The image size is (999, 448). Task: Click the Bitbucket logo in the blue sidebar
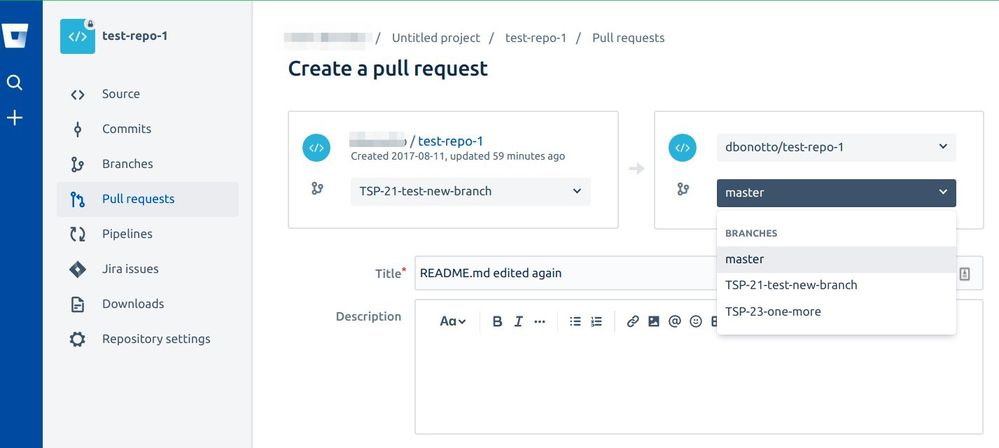click(14, 36)
